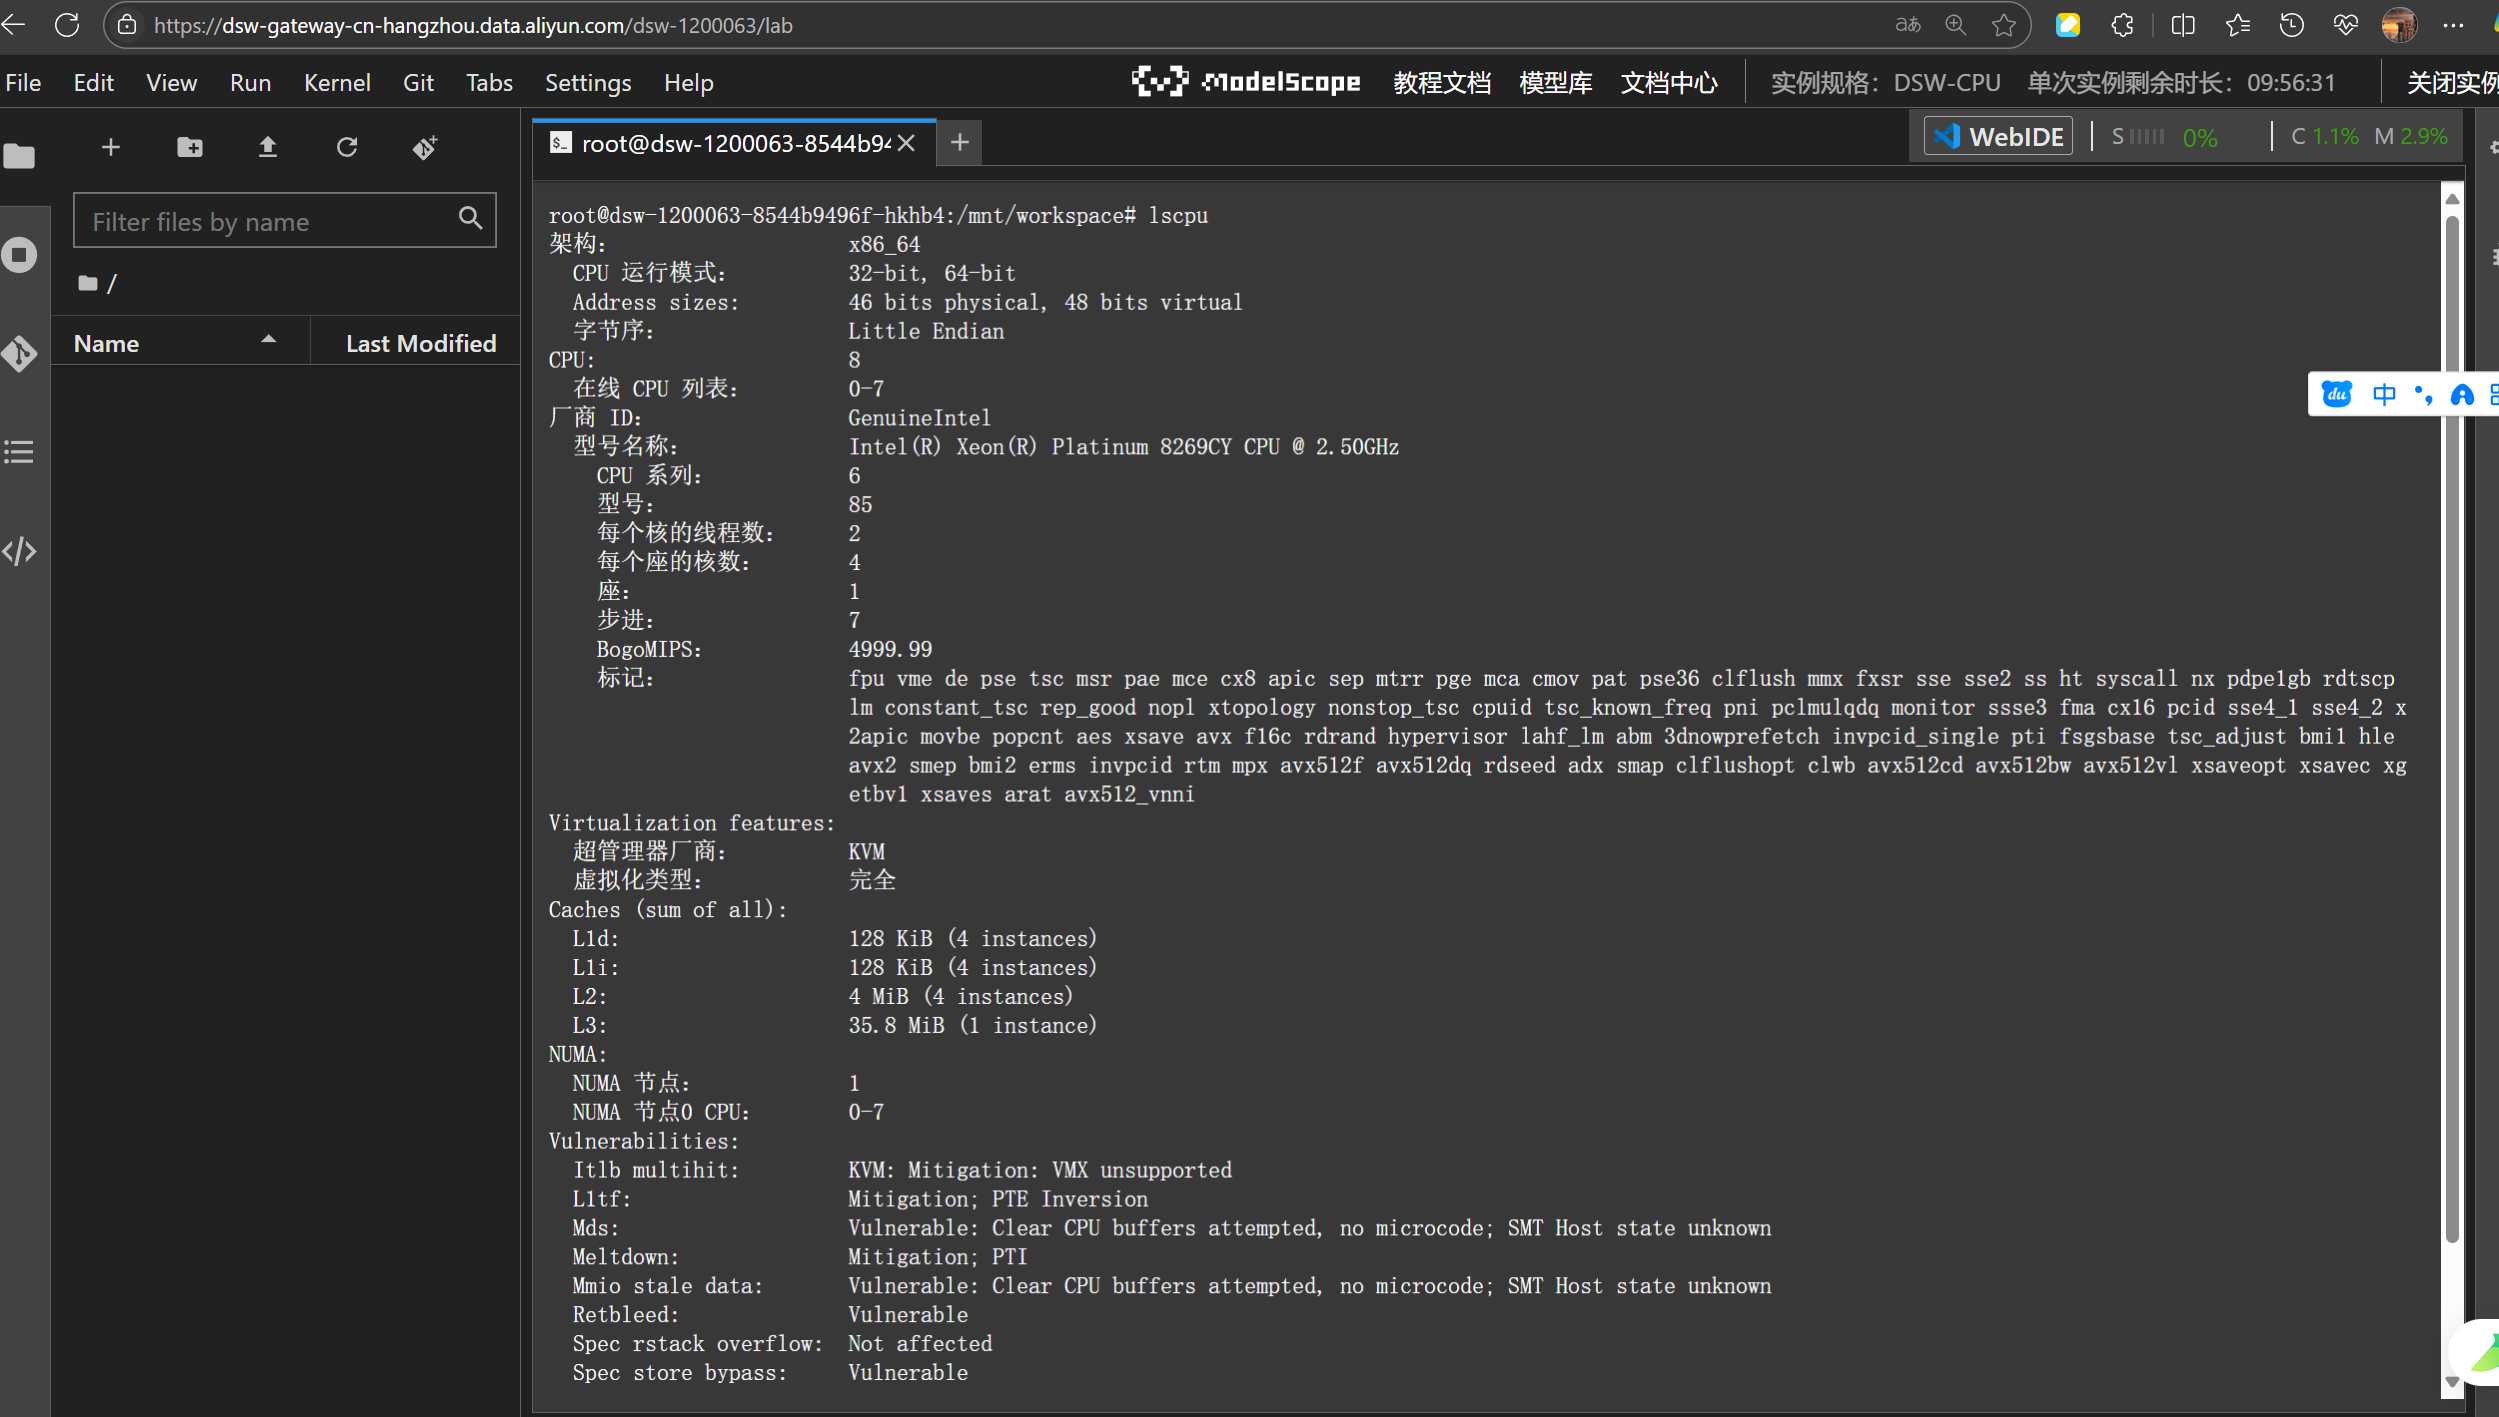
Task: Create a new folder in the file browser
Action: point(188,147)
